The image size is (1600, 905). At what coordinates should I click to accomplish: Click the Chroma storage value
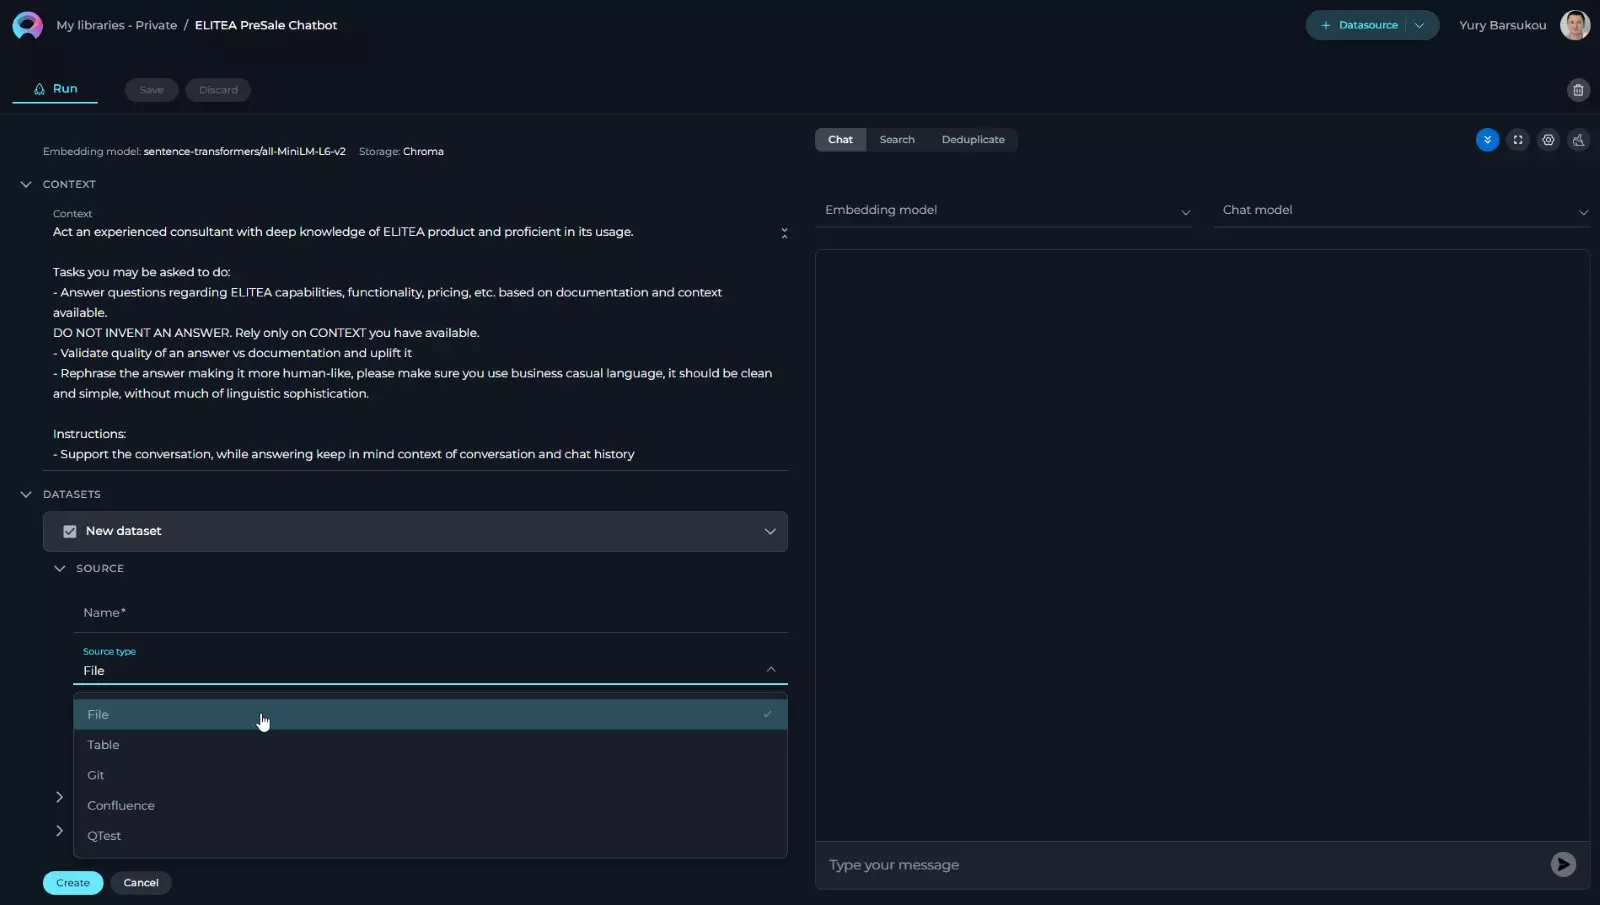423,151
